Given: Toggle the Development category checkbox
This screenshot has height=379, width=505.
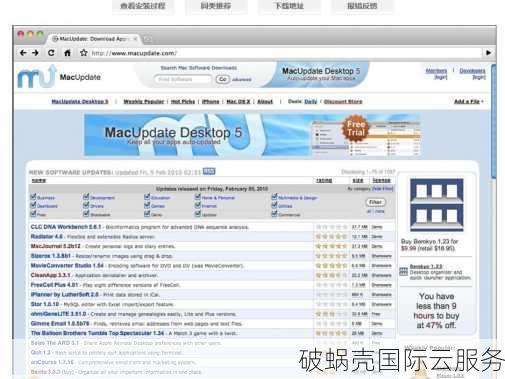Looking at the screenshot, I should click(86, 196).
